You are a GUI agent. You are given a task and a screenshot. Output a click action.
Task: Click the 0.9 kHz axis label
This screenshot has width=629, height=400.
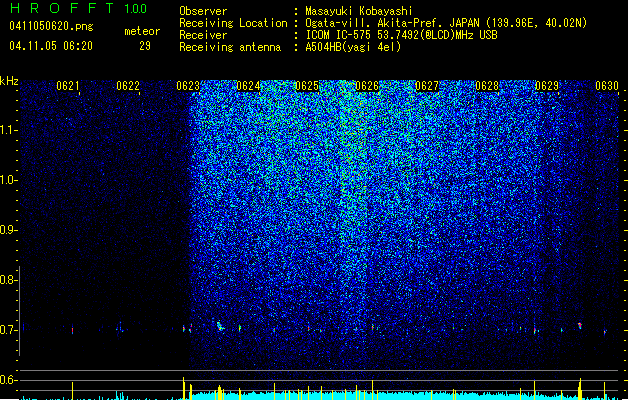tap(9, 230)
